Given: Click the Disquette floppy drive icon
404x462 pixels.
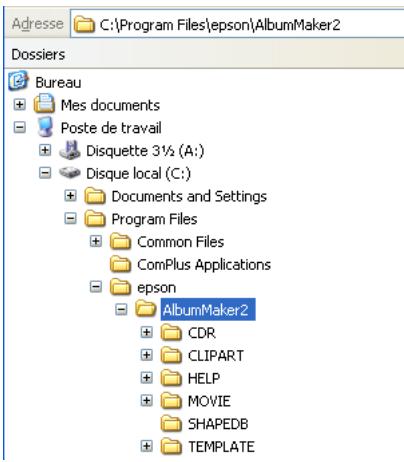Looking at the screenshot, I should [x=70, y=150].
